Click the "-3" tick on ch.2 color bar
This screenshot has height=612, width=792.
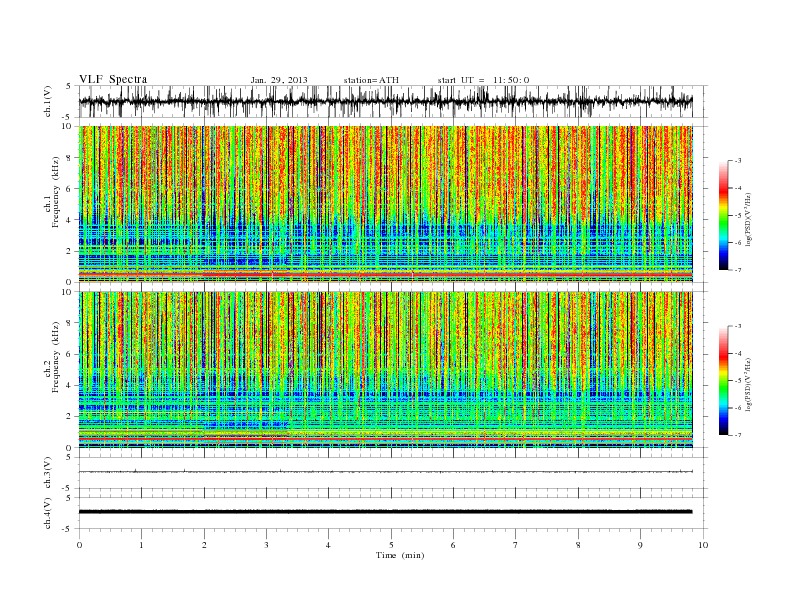pyautogui.click(x=738, y=326)
